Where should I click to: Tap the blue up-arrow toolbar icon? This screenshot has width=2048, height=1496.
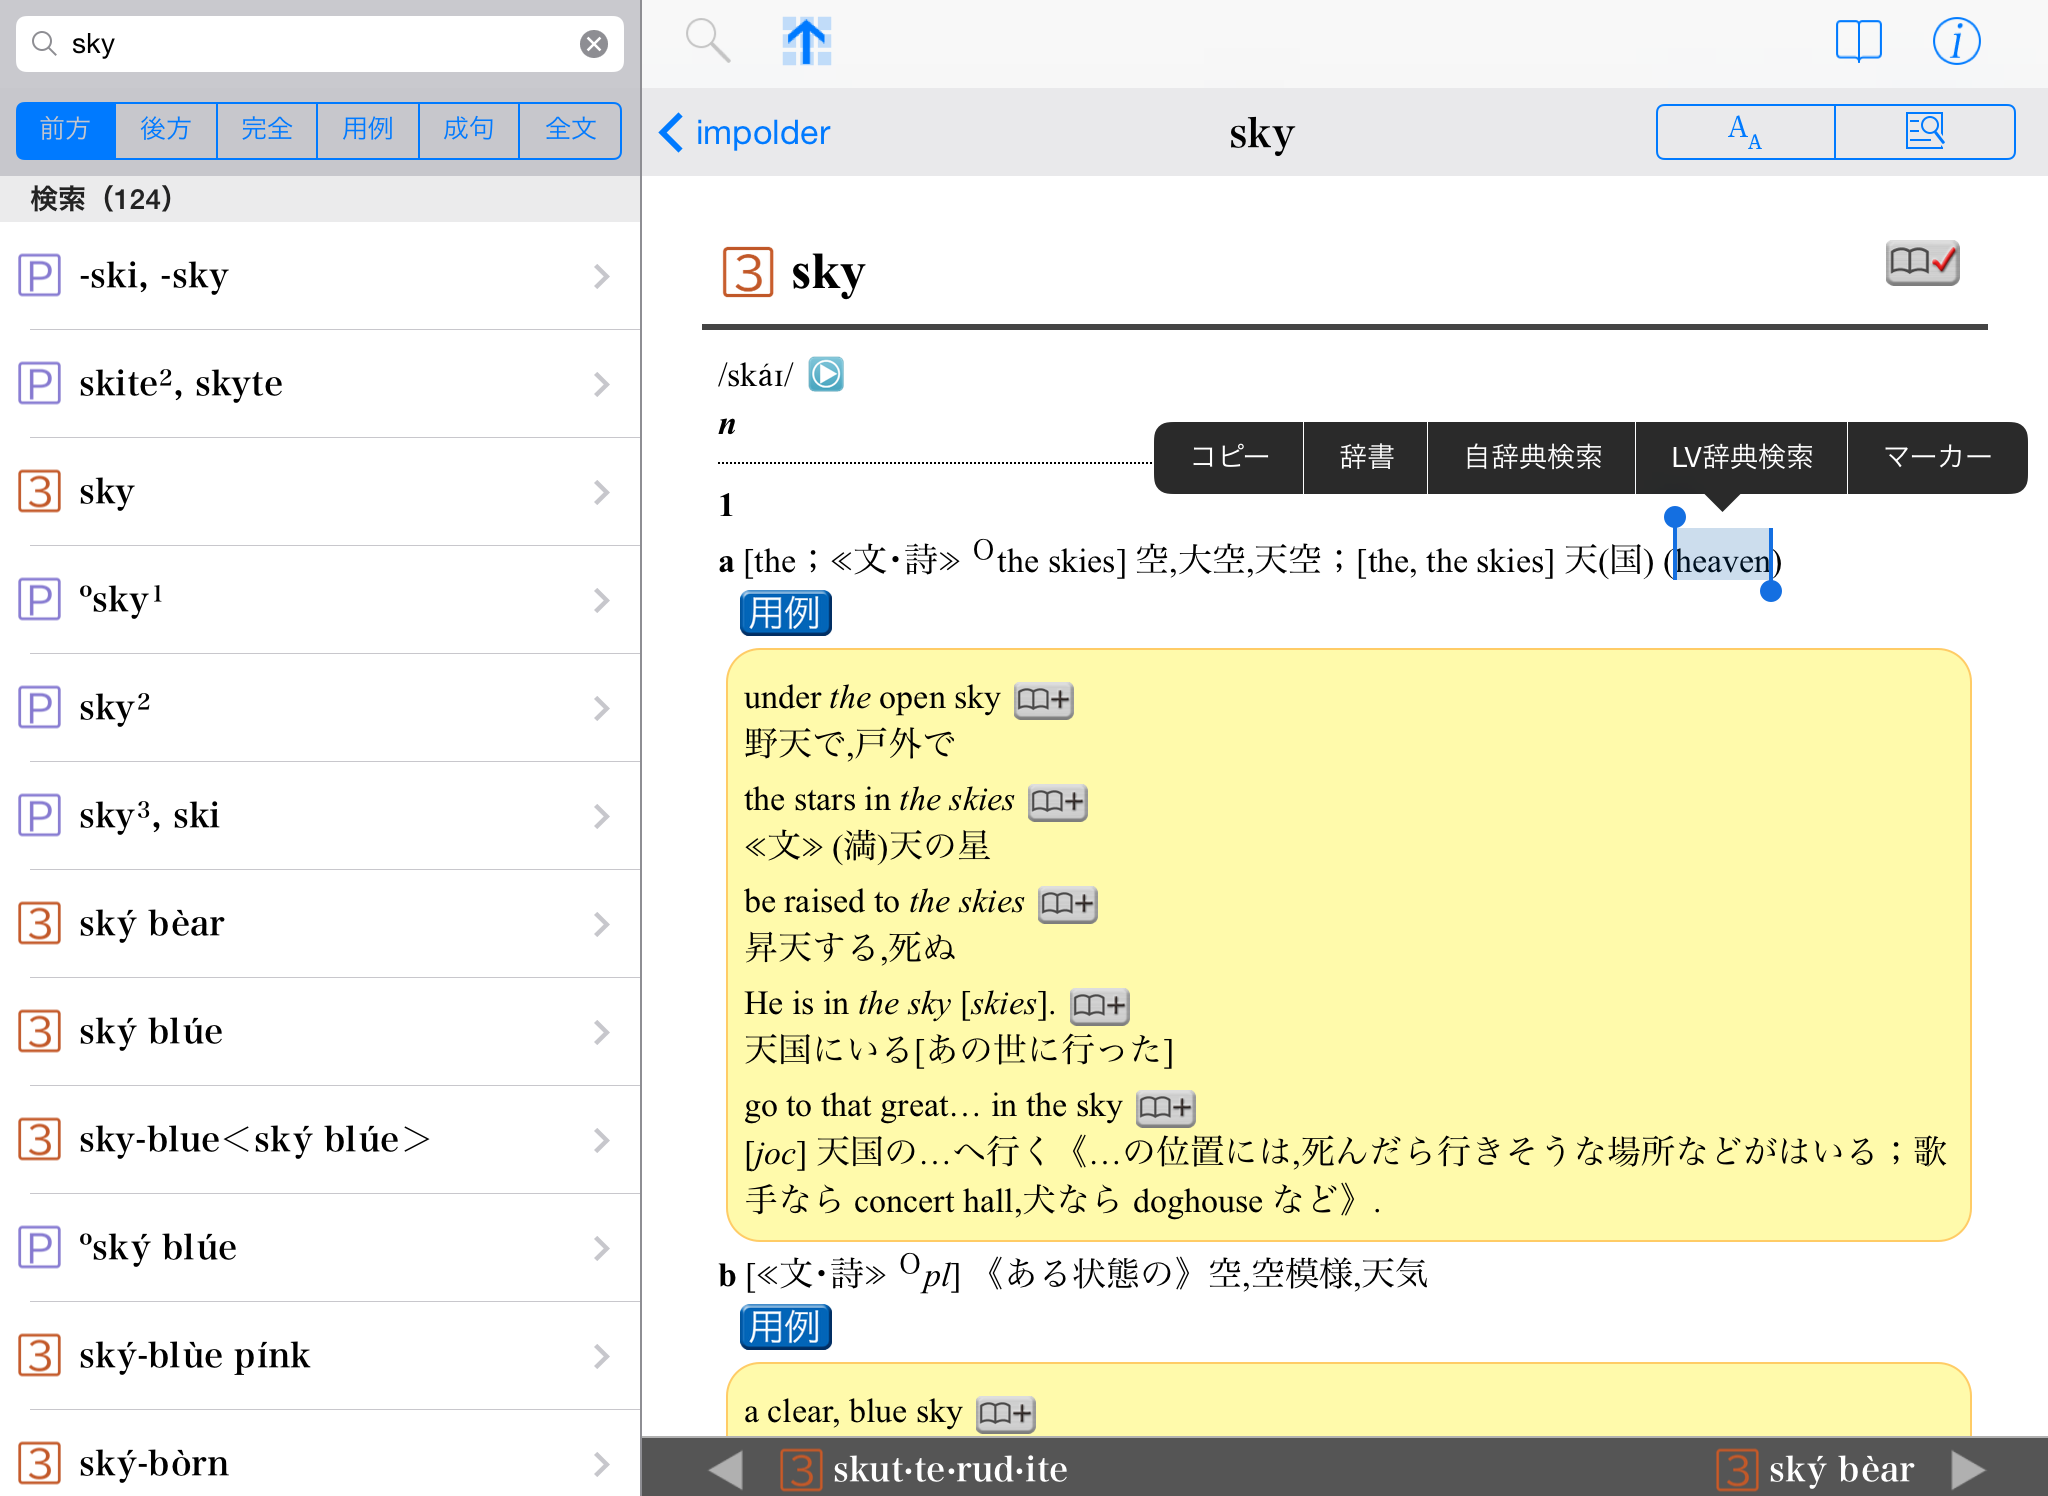[806, 42]
